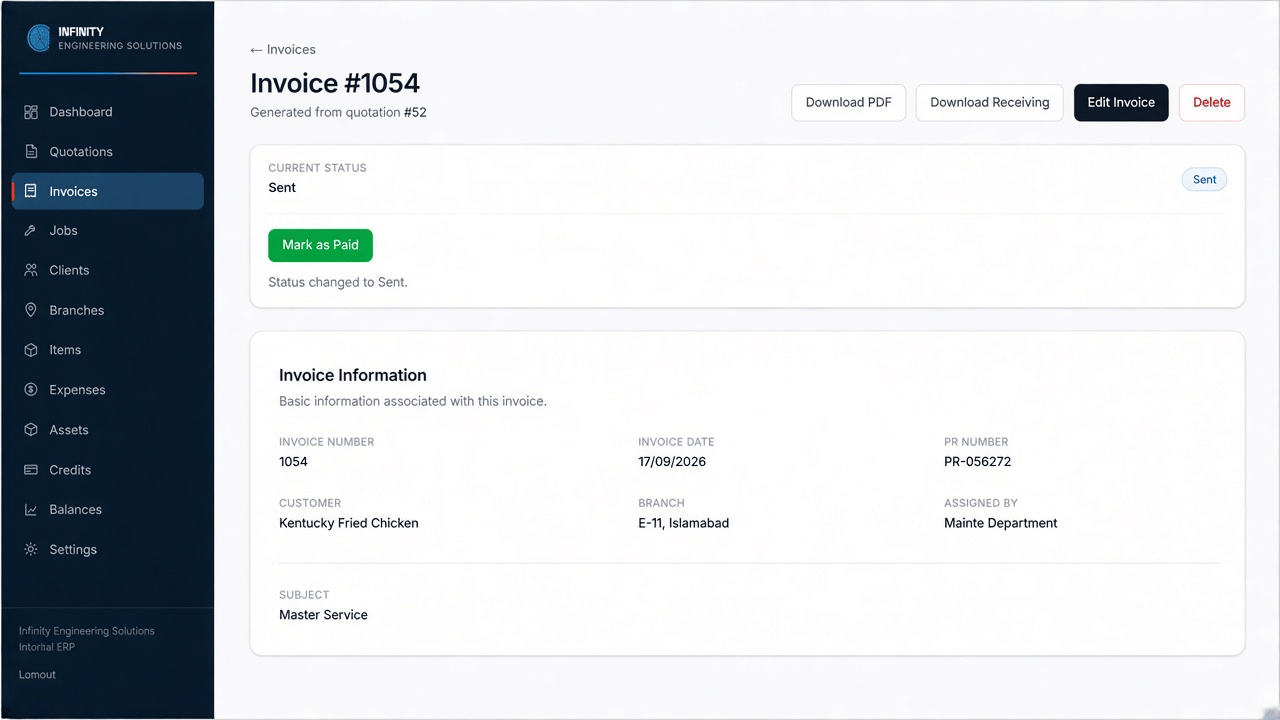
Task: Click the 'Status changed to Sent.' message
Action: point(338,283)
